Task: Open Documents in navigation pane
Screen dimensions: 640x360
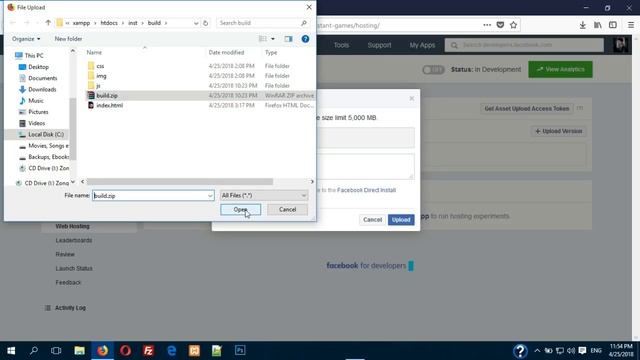Action: click(x=42, y=78)
